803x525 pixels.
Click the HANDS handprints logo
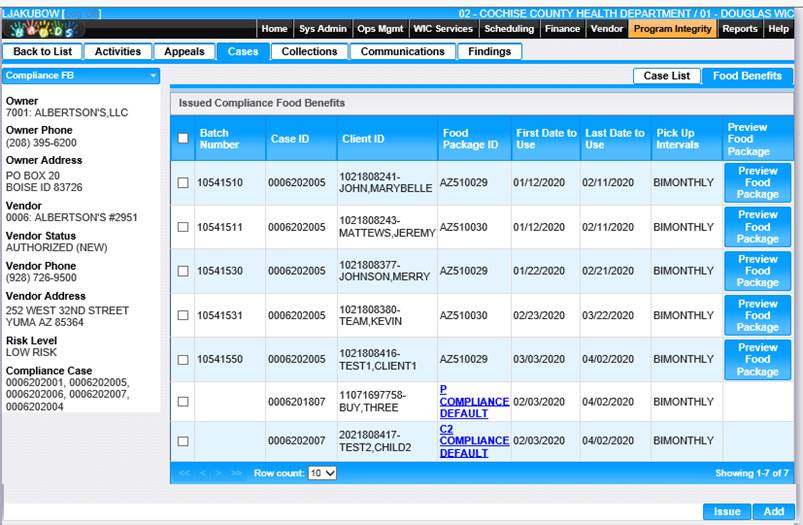(43, 30)
